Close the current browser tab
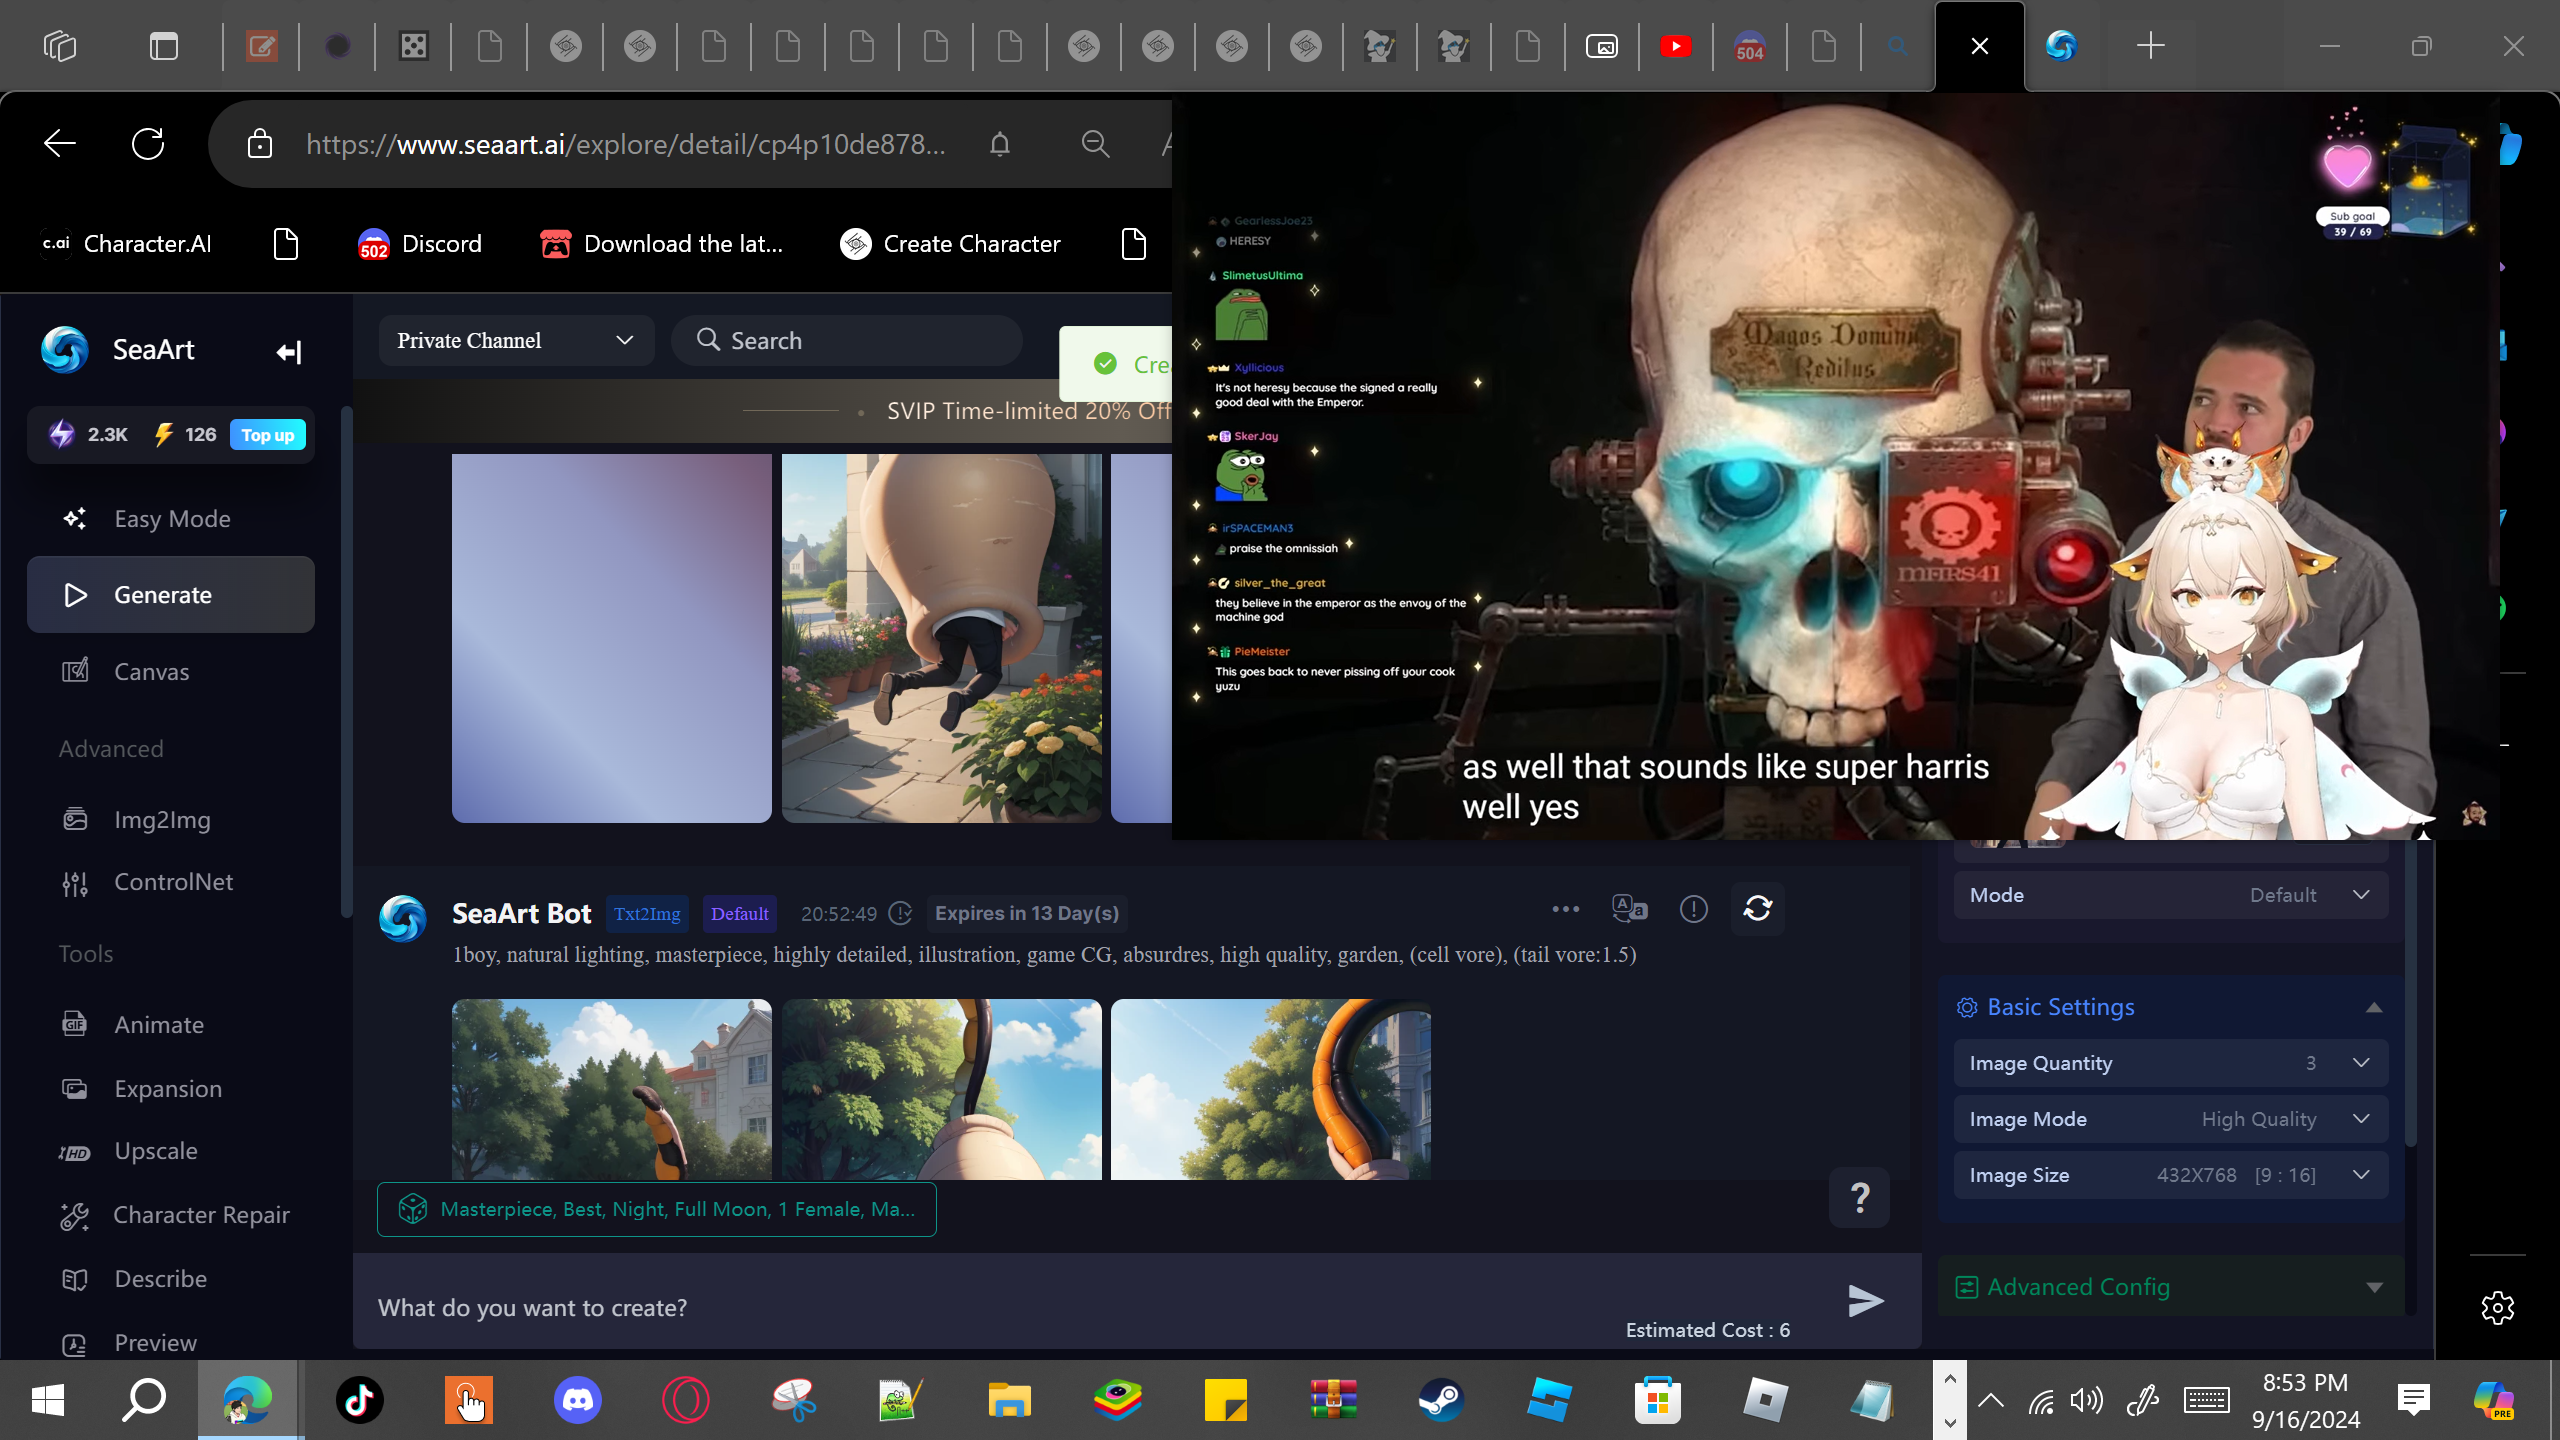The image size is (2560, 1440). coord(1980,46)
